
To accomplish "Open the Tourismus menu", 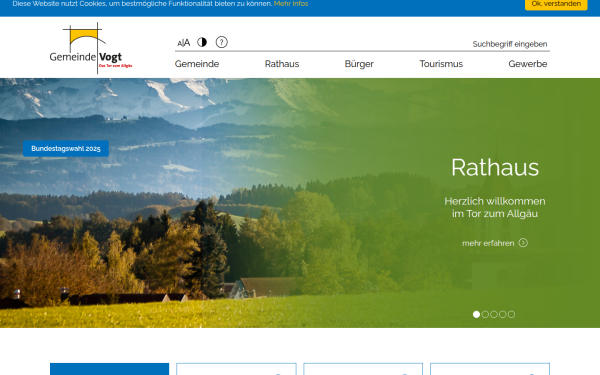I will [441, 64].
